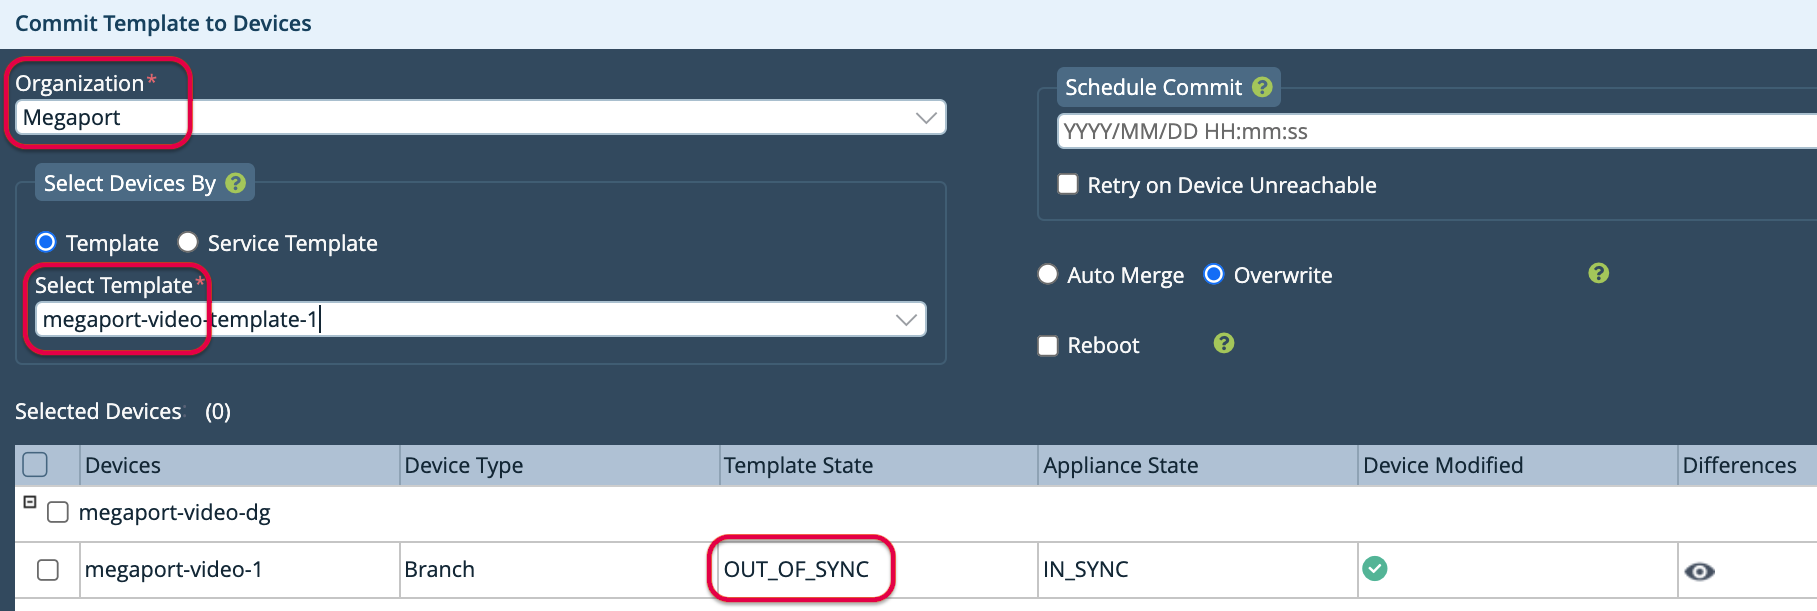This screenshot has width=1817, height=611.
Task: Select the Auto Merge radio button
Action: click(1048, 275)
